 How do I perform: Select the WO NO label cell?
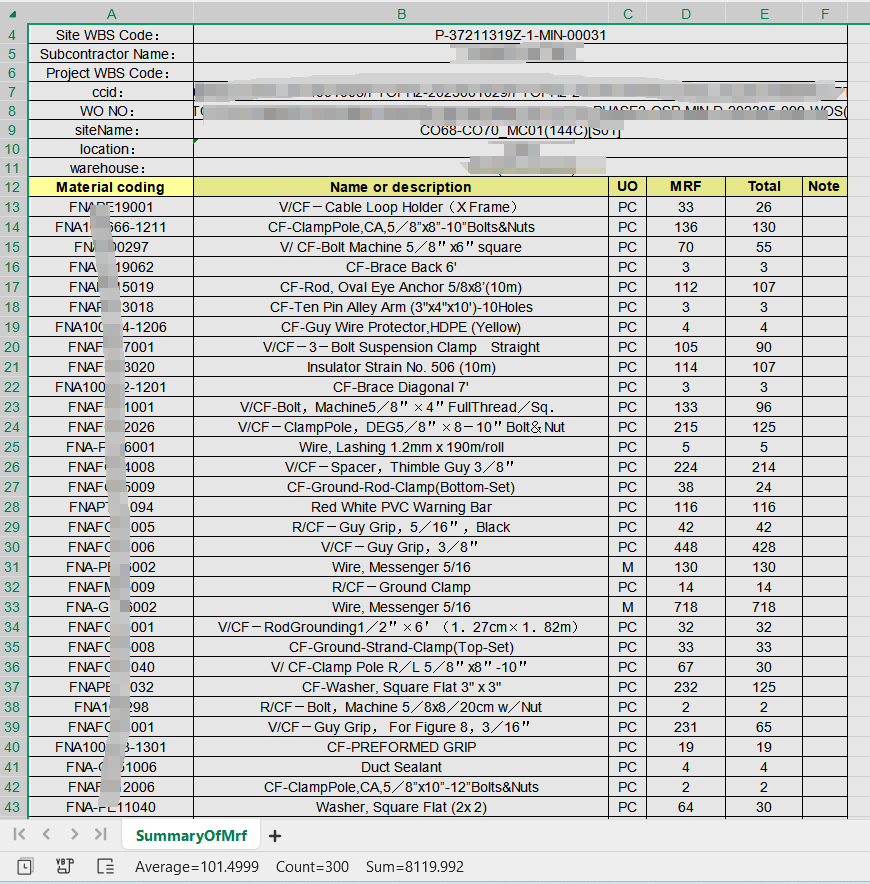(x=111, y=111)
